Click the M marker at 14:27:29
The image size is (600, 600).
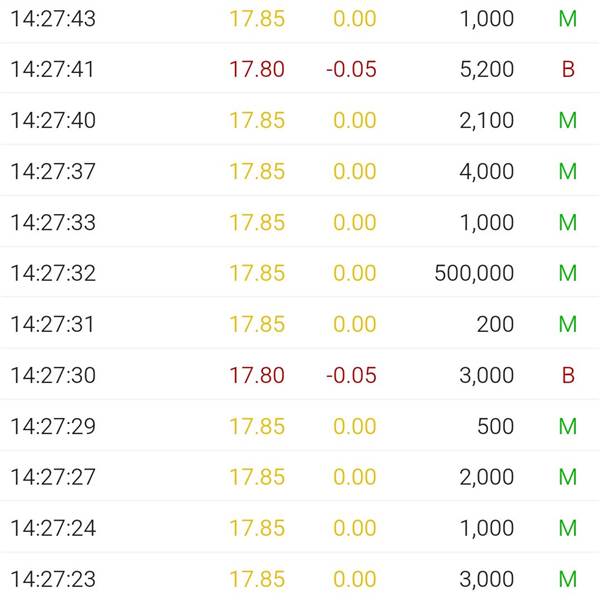pyautogui.click(x=567, y=426)
